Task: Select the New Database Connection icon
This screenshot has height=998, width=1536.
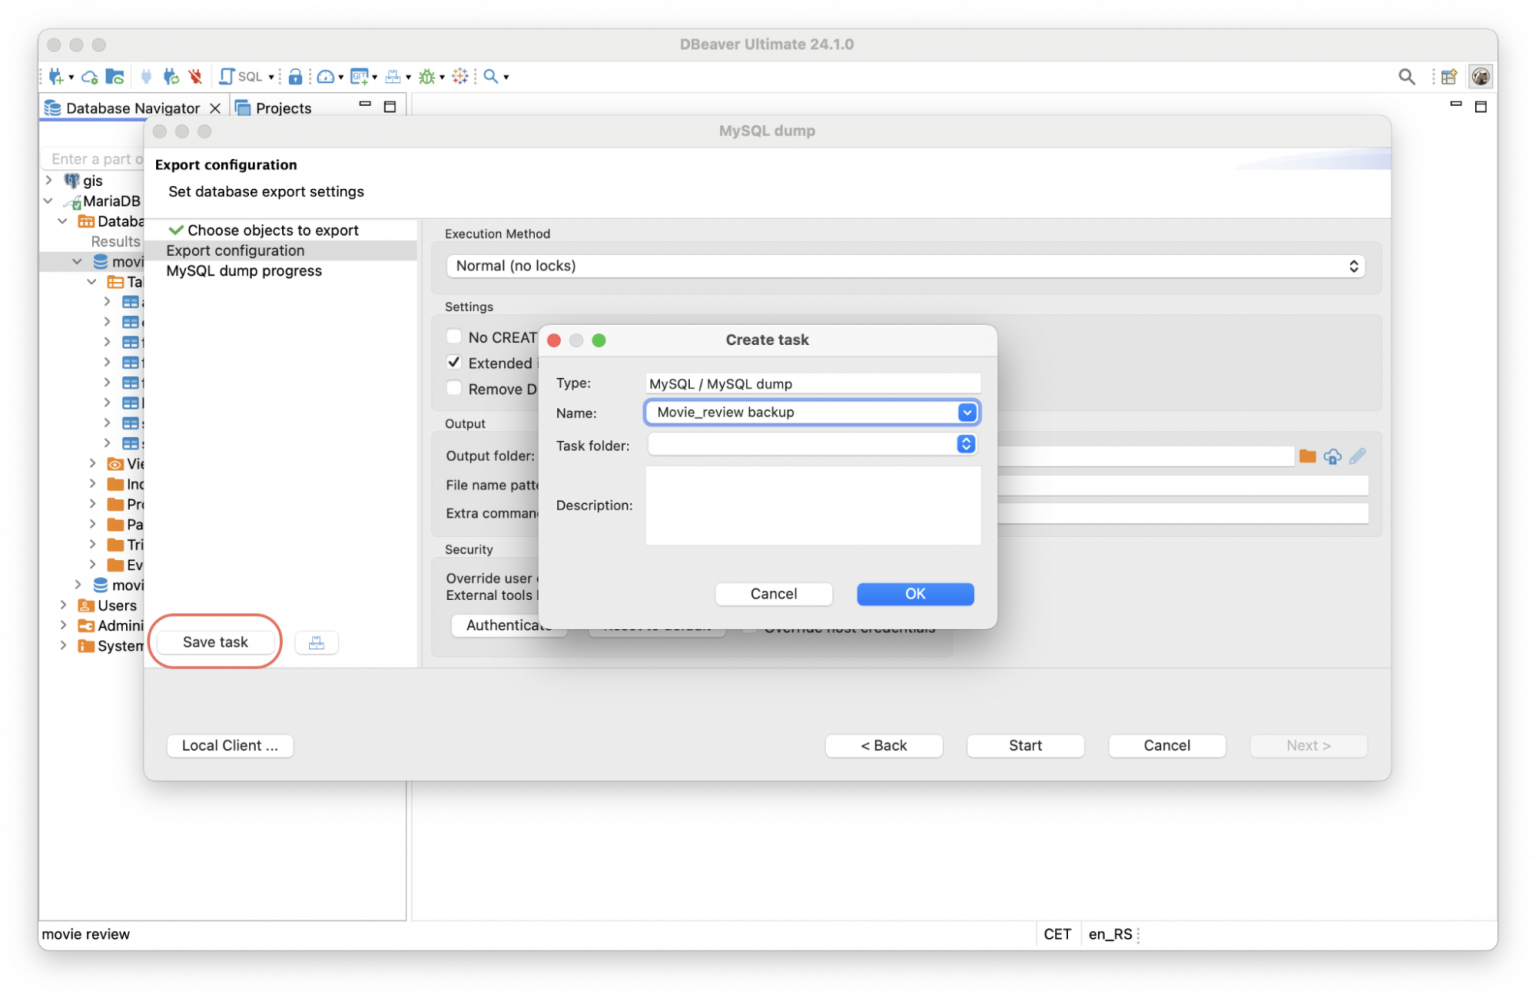Action: coord(55,76)
